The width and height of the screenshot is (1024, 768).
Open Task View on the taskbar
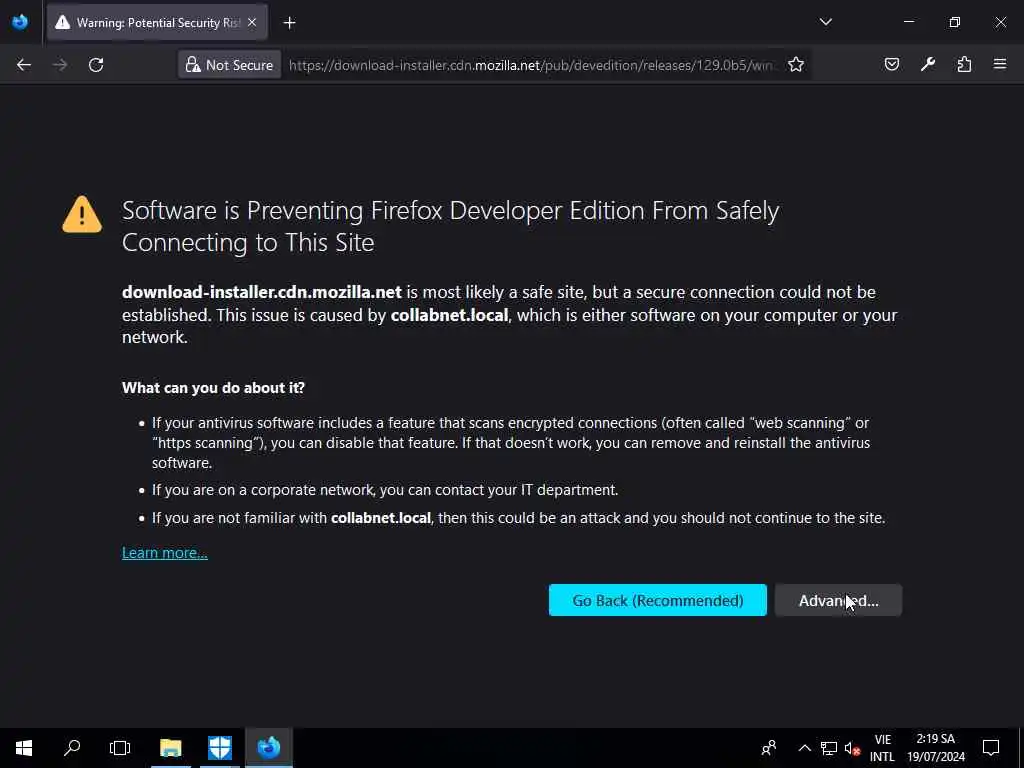pos(120,748)
